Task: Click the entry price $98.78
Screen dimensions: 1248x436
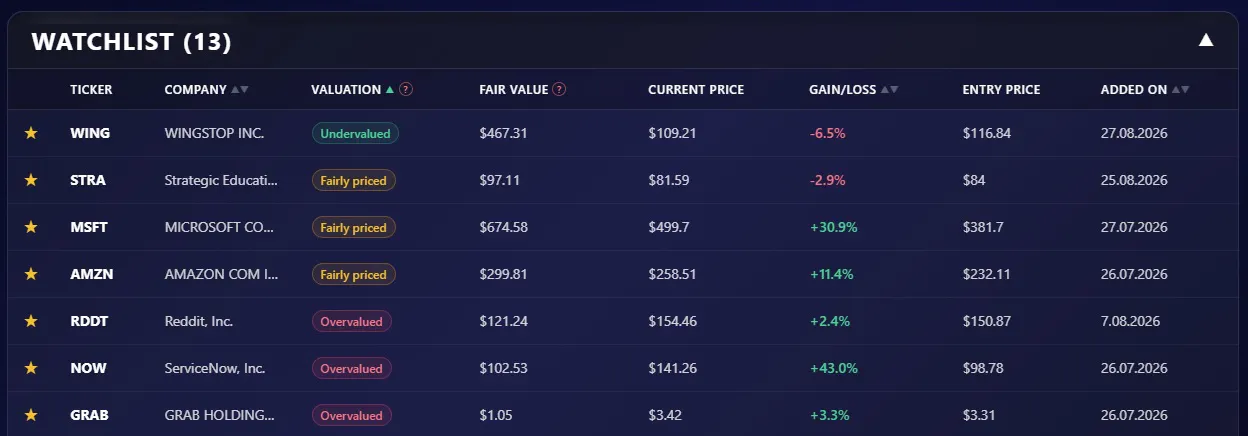Action: [983, 368]
